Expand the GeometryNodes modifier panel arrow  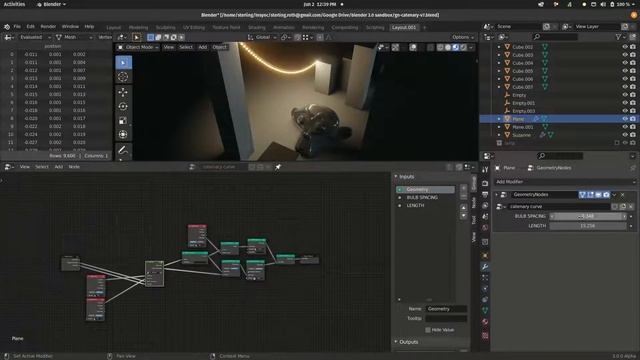click(x=496, y=195)
